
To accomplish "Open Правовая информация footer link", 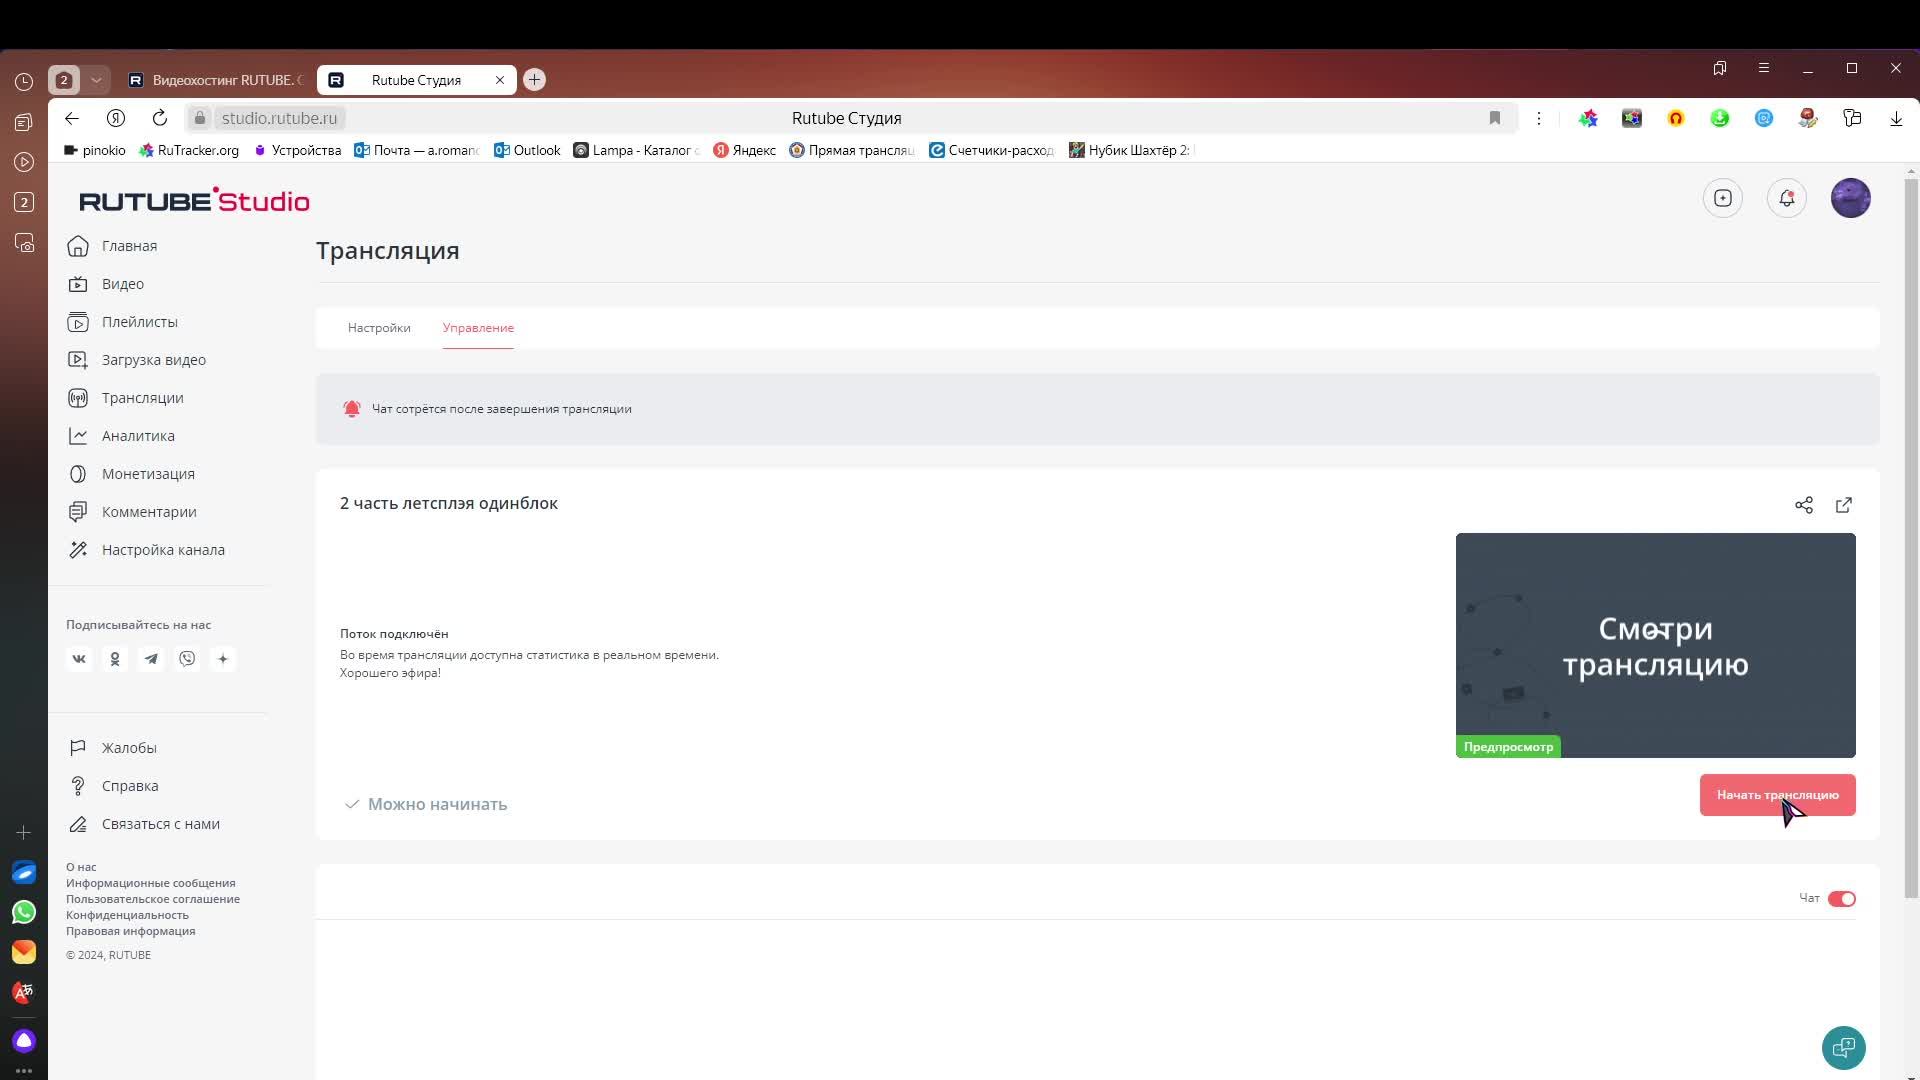I will pyautogui.click(x=131, y=931).
